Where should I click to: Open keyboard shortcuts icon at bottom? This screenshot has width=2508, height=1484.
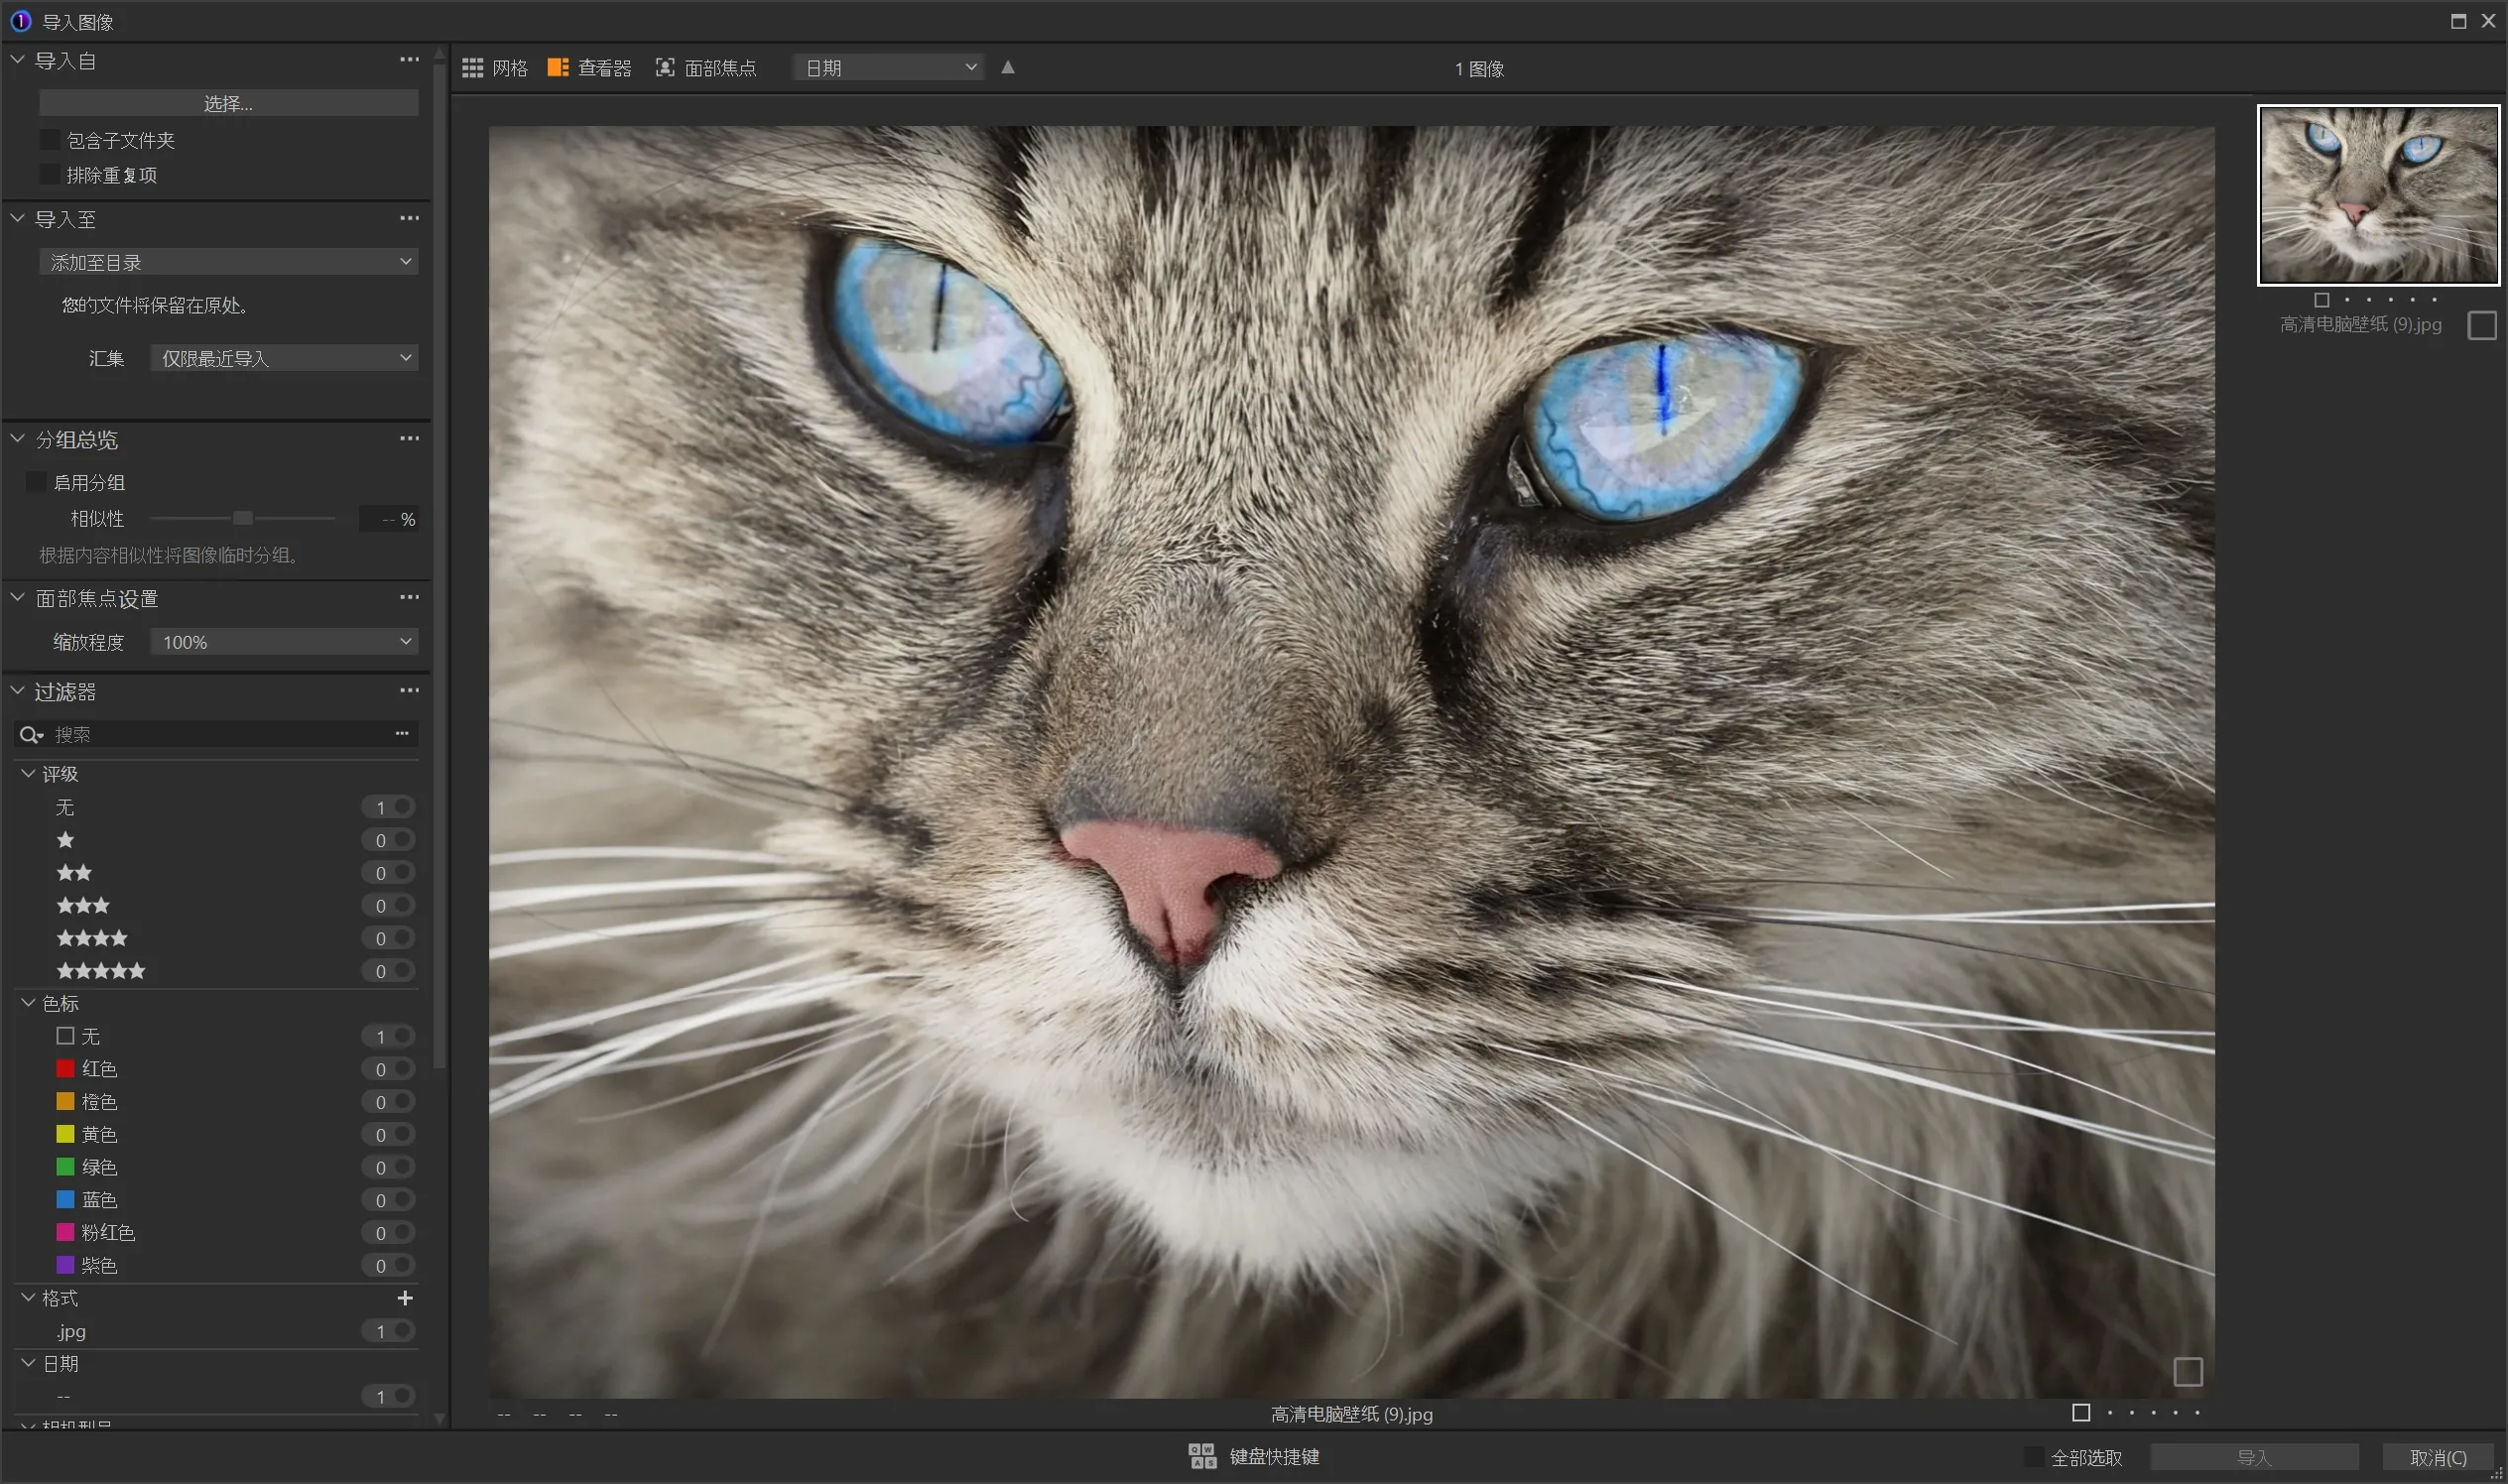tap(1202, 1456)
